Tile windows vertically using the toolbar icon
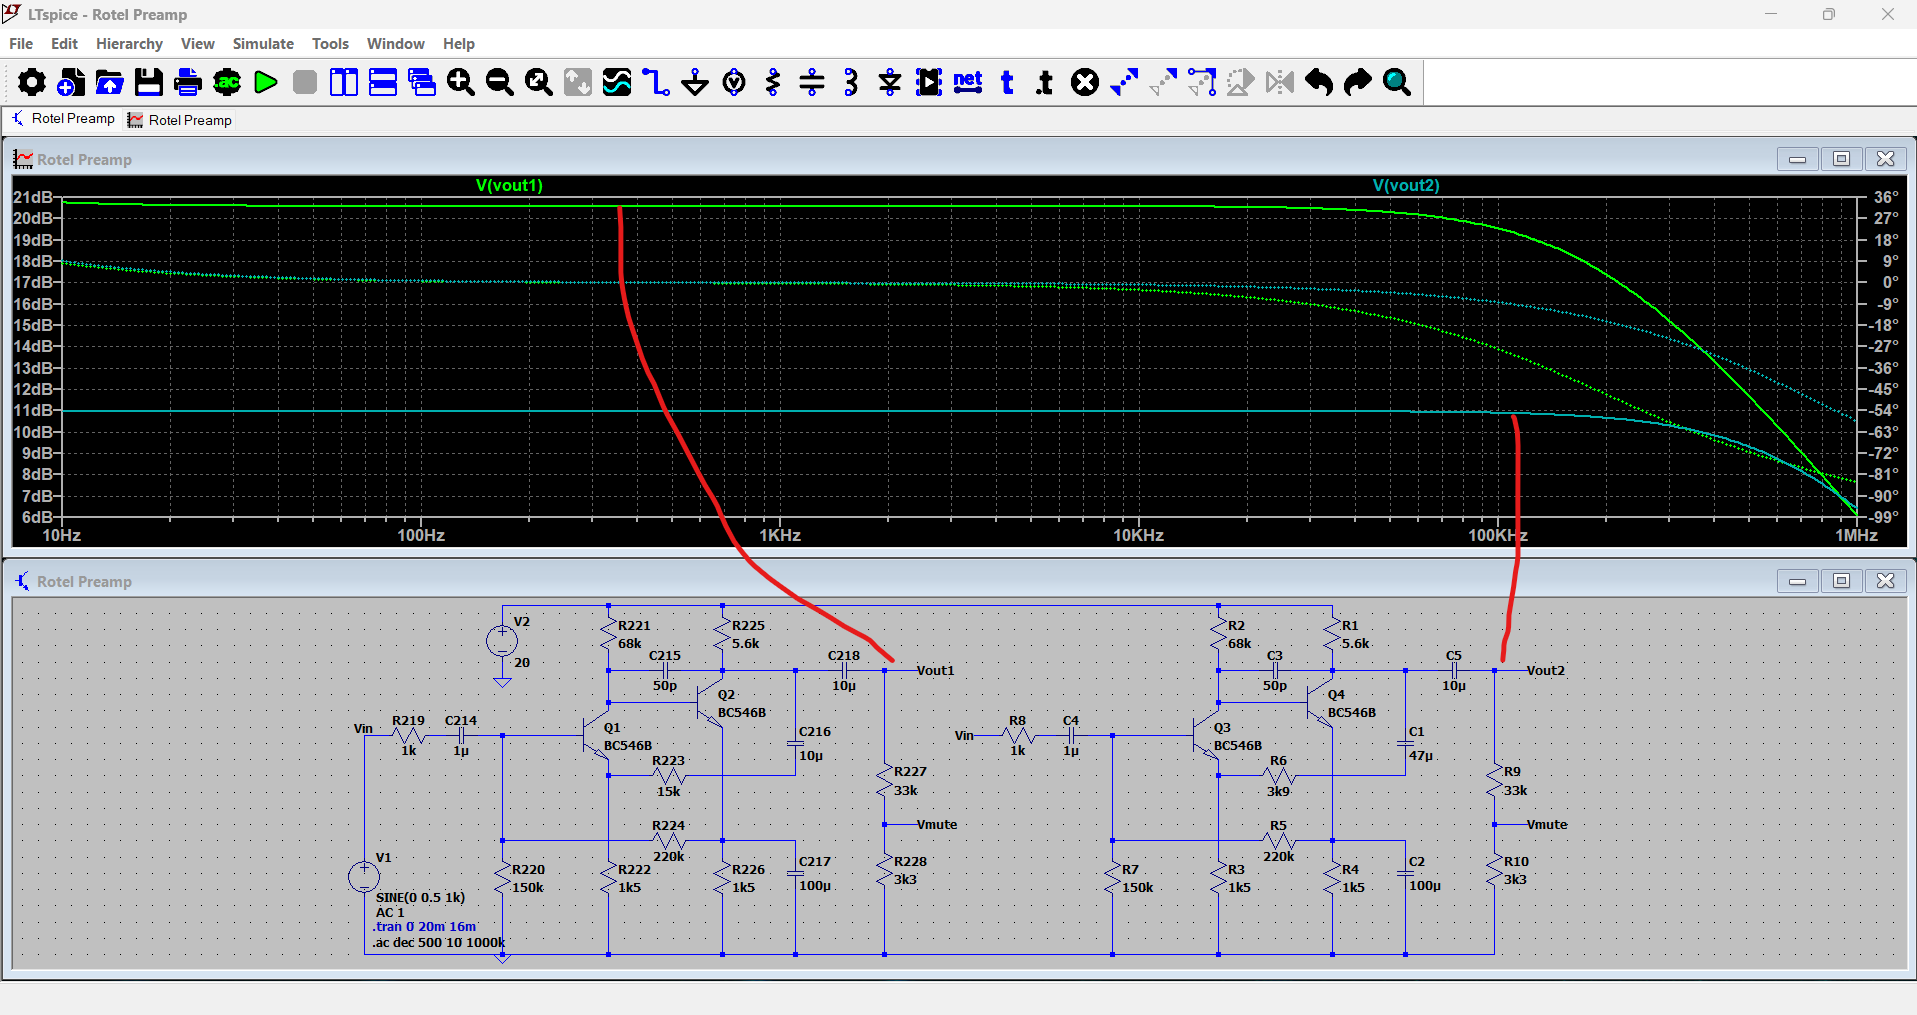1917x1015 pixels. coord(344,82)
